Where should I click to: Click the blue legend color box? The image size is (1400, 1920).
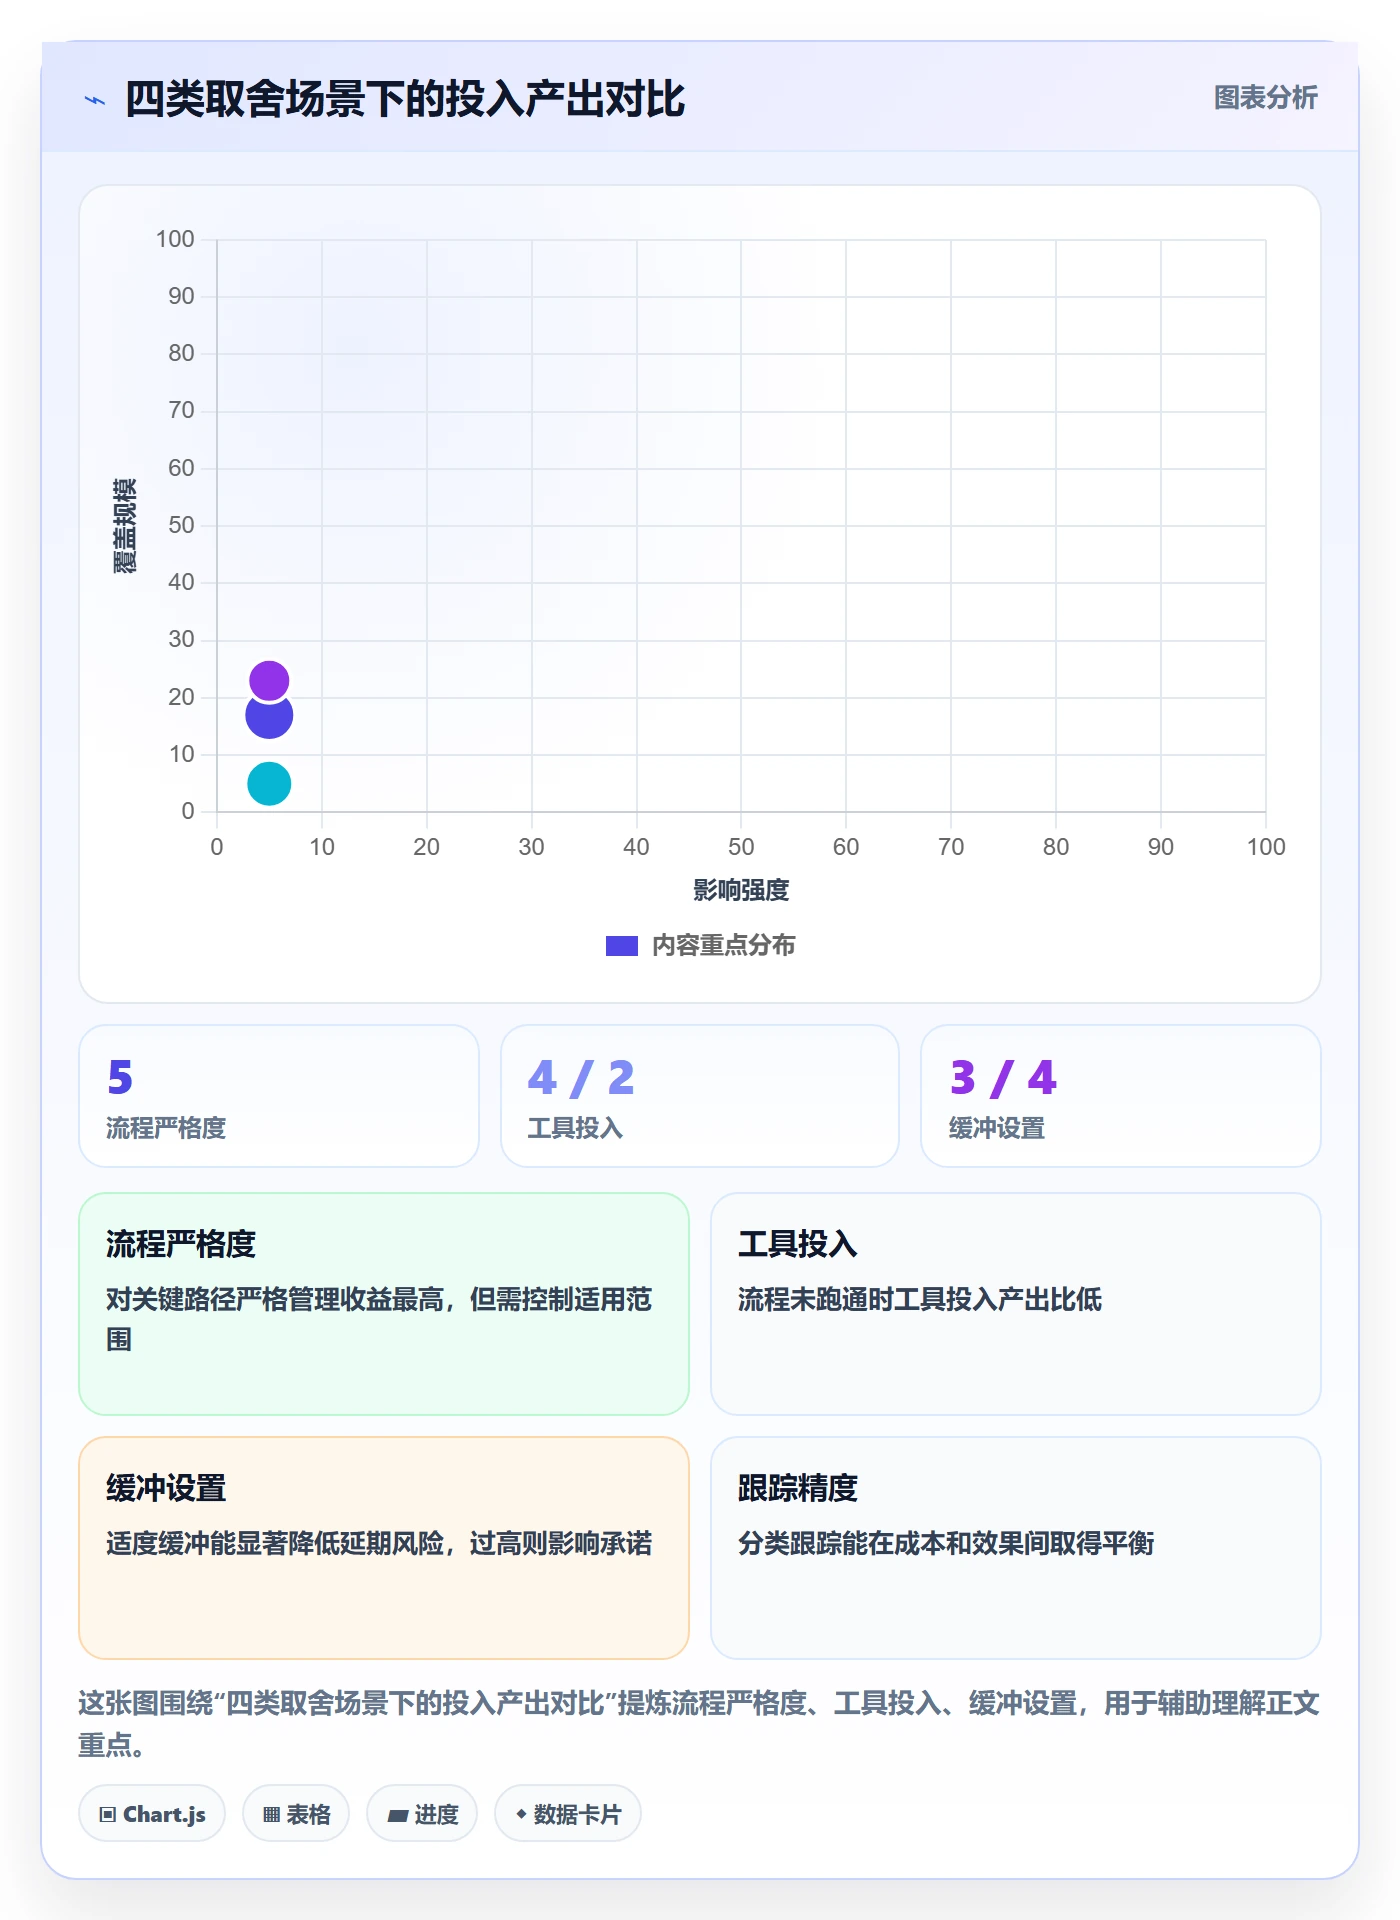621,946
